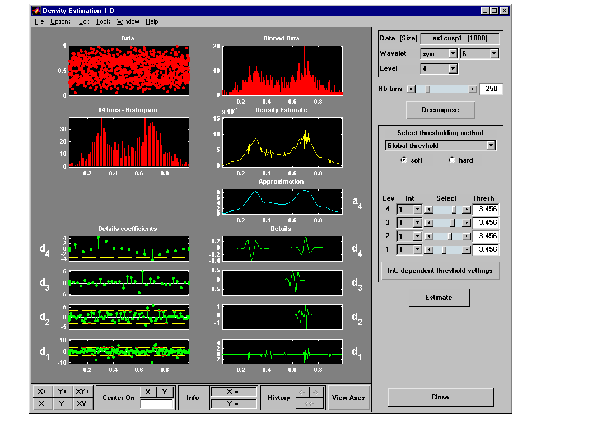Viewport: 600px width, 423px height.
Task: Toggle Center On Y button
Action: point(166,390)
